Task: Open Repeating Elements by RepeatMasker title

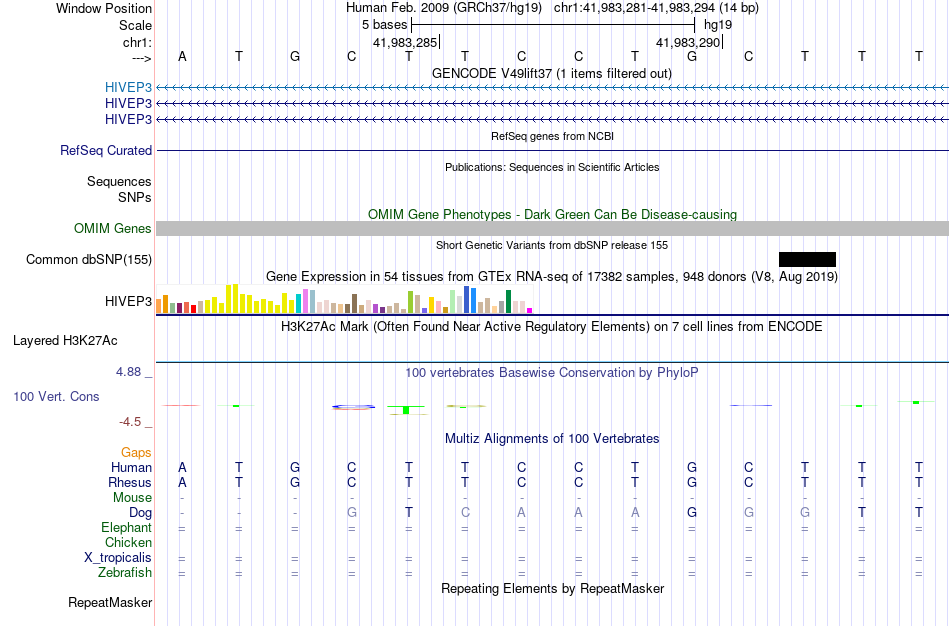Action: pyautogui.click(x=552, y=588)
